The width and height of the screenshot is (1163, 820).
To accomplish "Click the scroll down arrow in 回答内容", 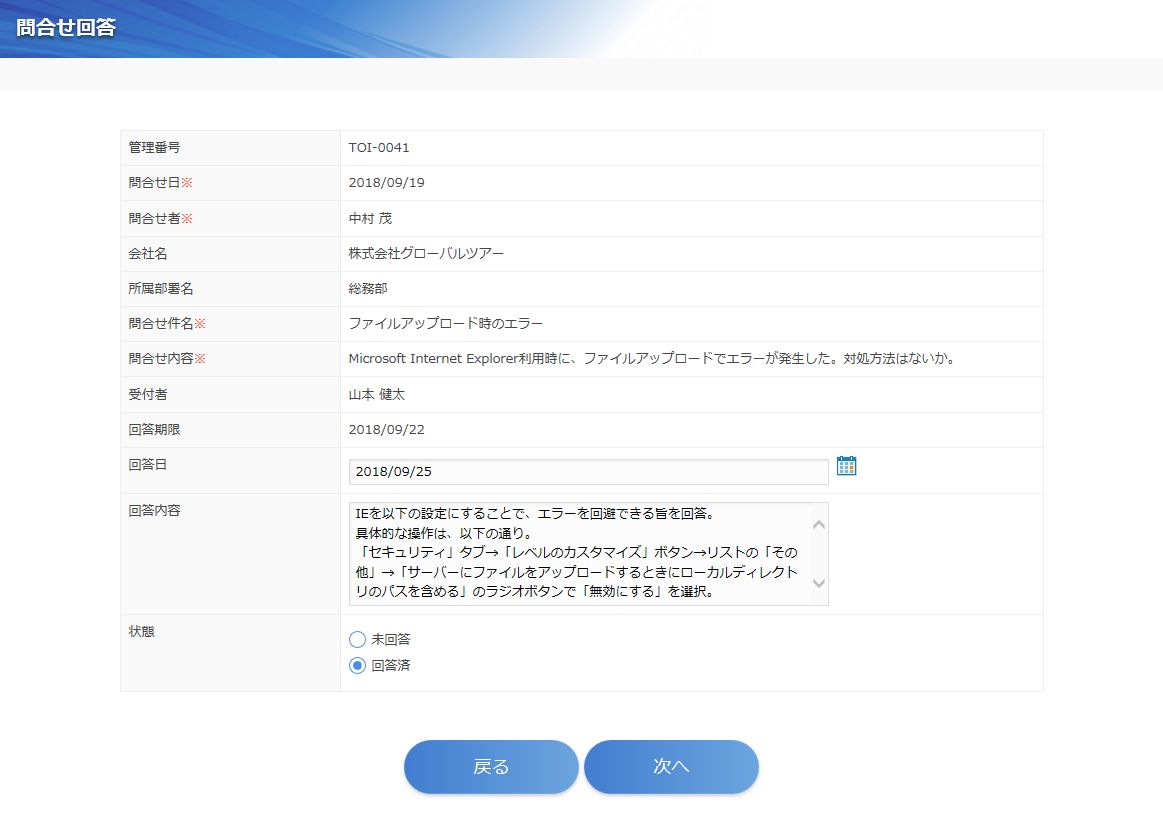I will pos(818,583).
